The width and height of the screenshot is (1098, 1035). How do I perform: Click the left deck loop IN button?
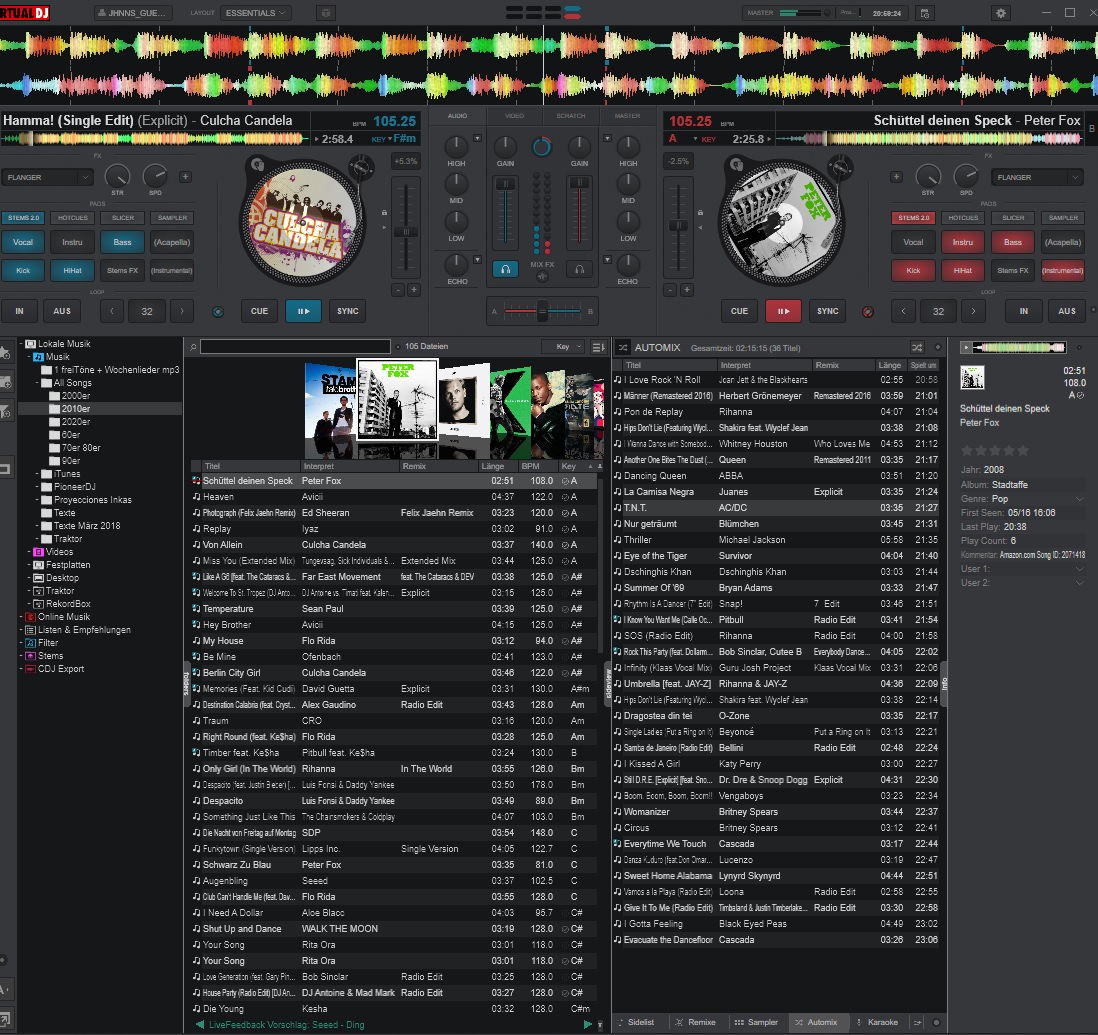[x=20, y=311]
